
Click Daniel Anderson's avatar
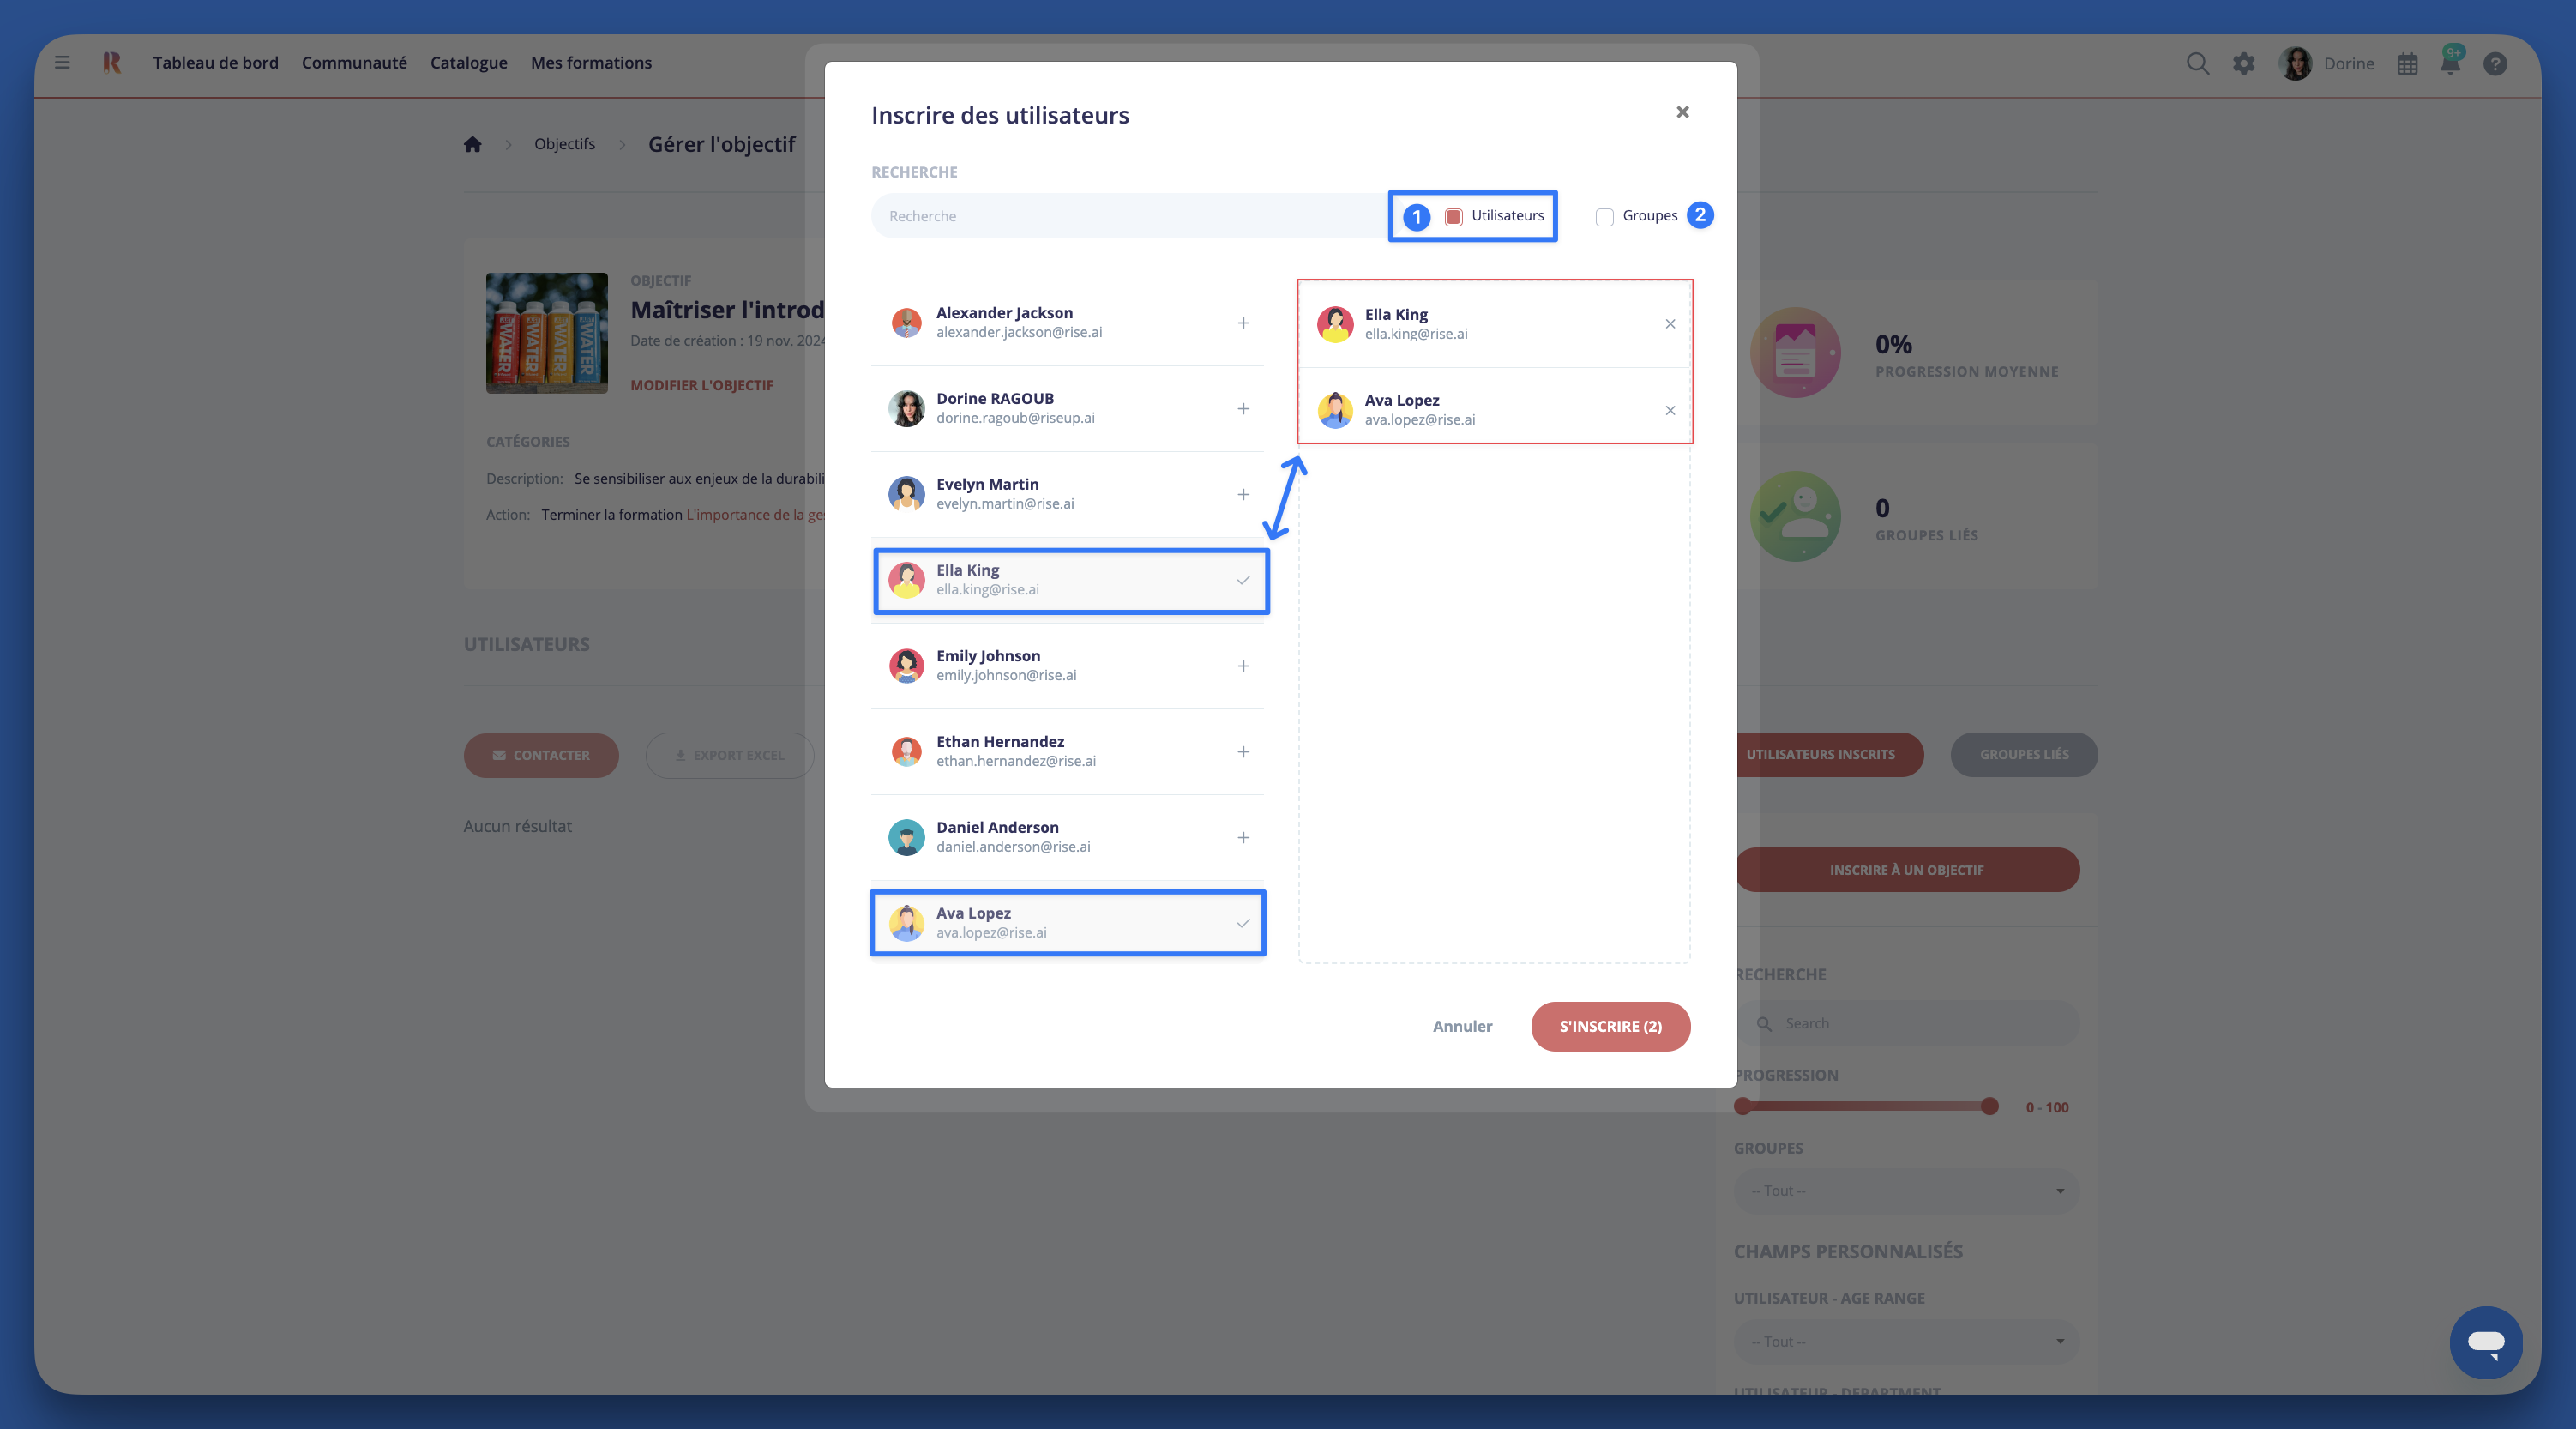point(907,837)
